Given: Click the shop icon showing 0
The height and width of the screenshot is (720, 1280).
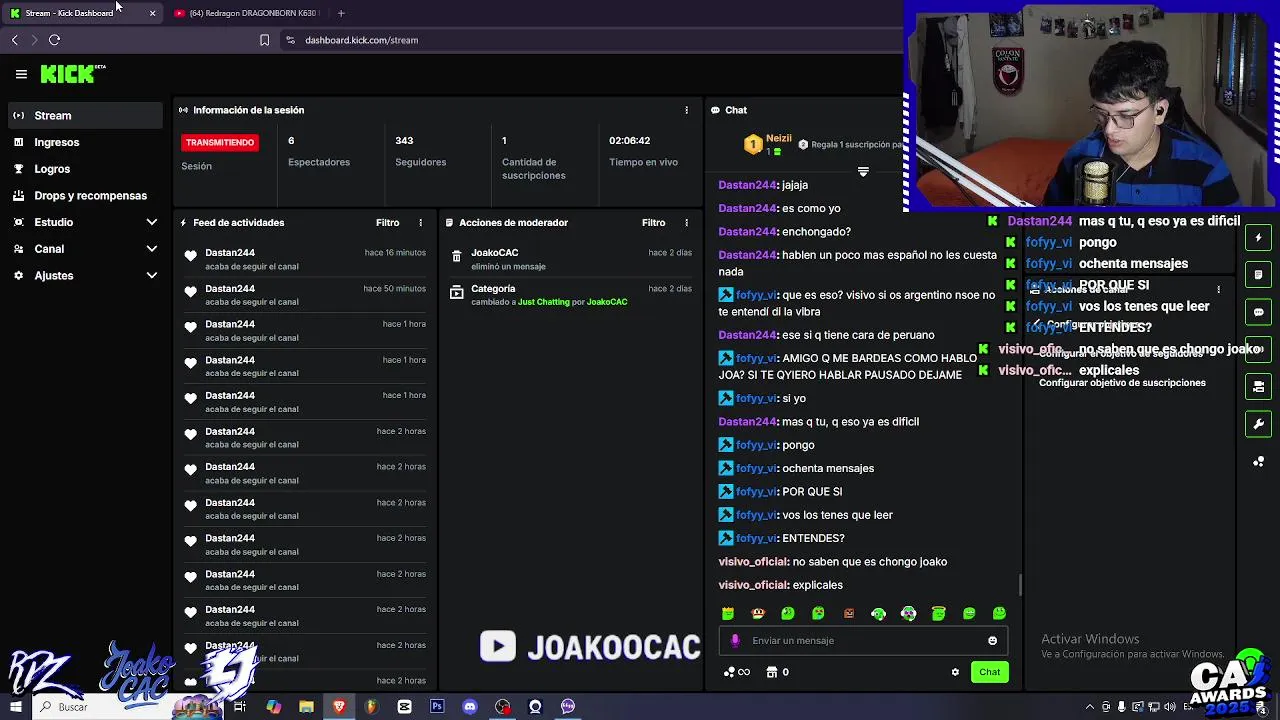Looking at the screenshot, I should click(x=777, y=672).
